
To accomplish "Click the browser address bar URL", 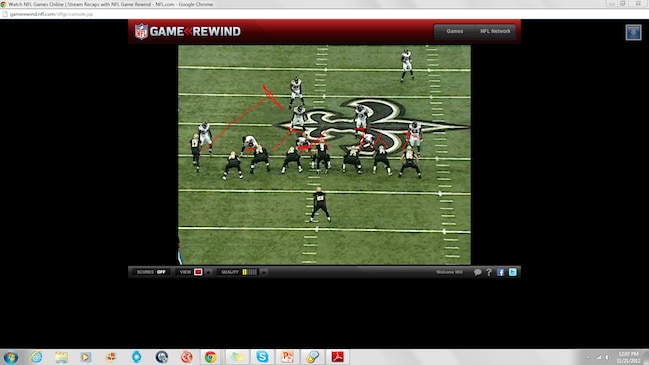I will pos(51,14).
